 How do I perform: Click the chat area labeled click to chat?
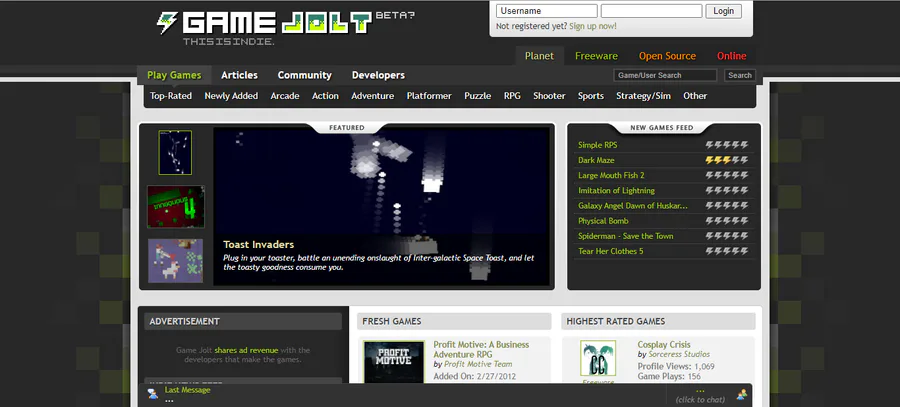pyautogui.click(x=700, y=396)
